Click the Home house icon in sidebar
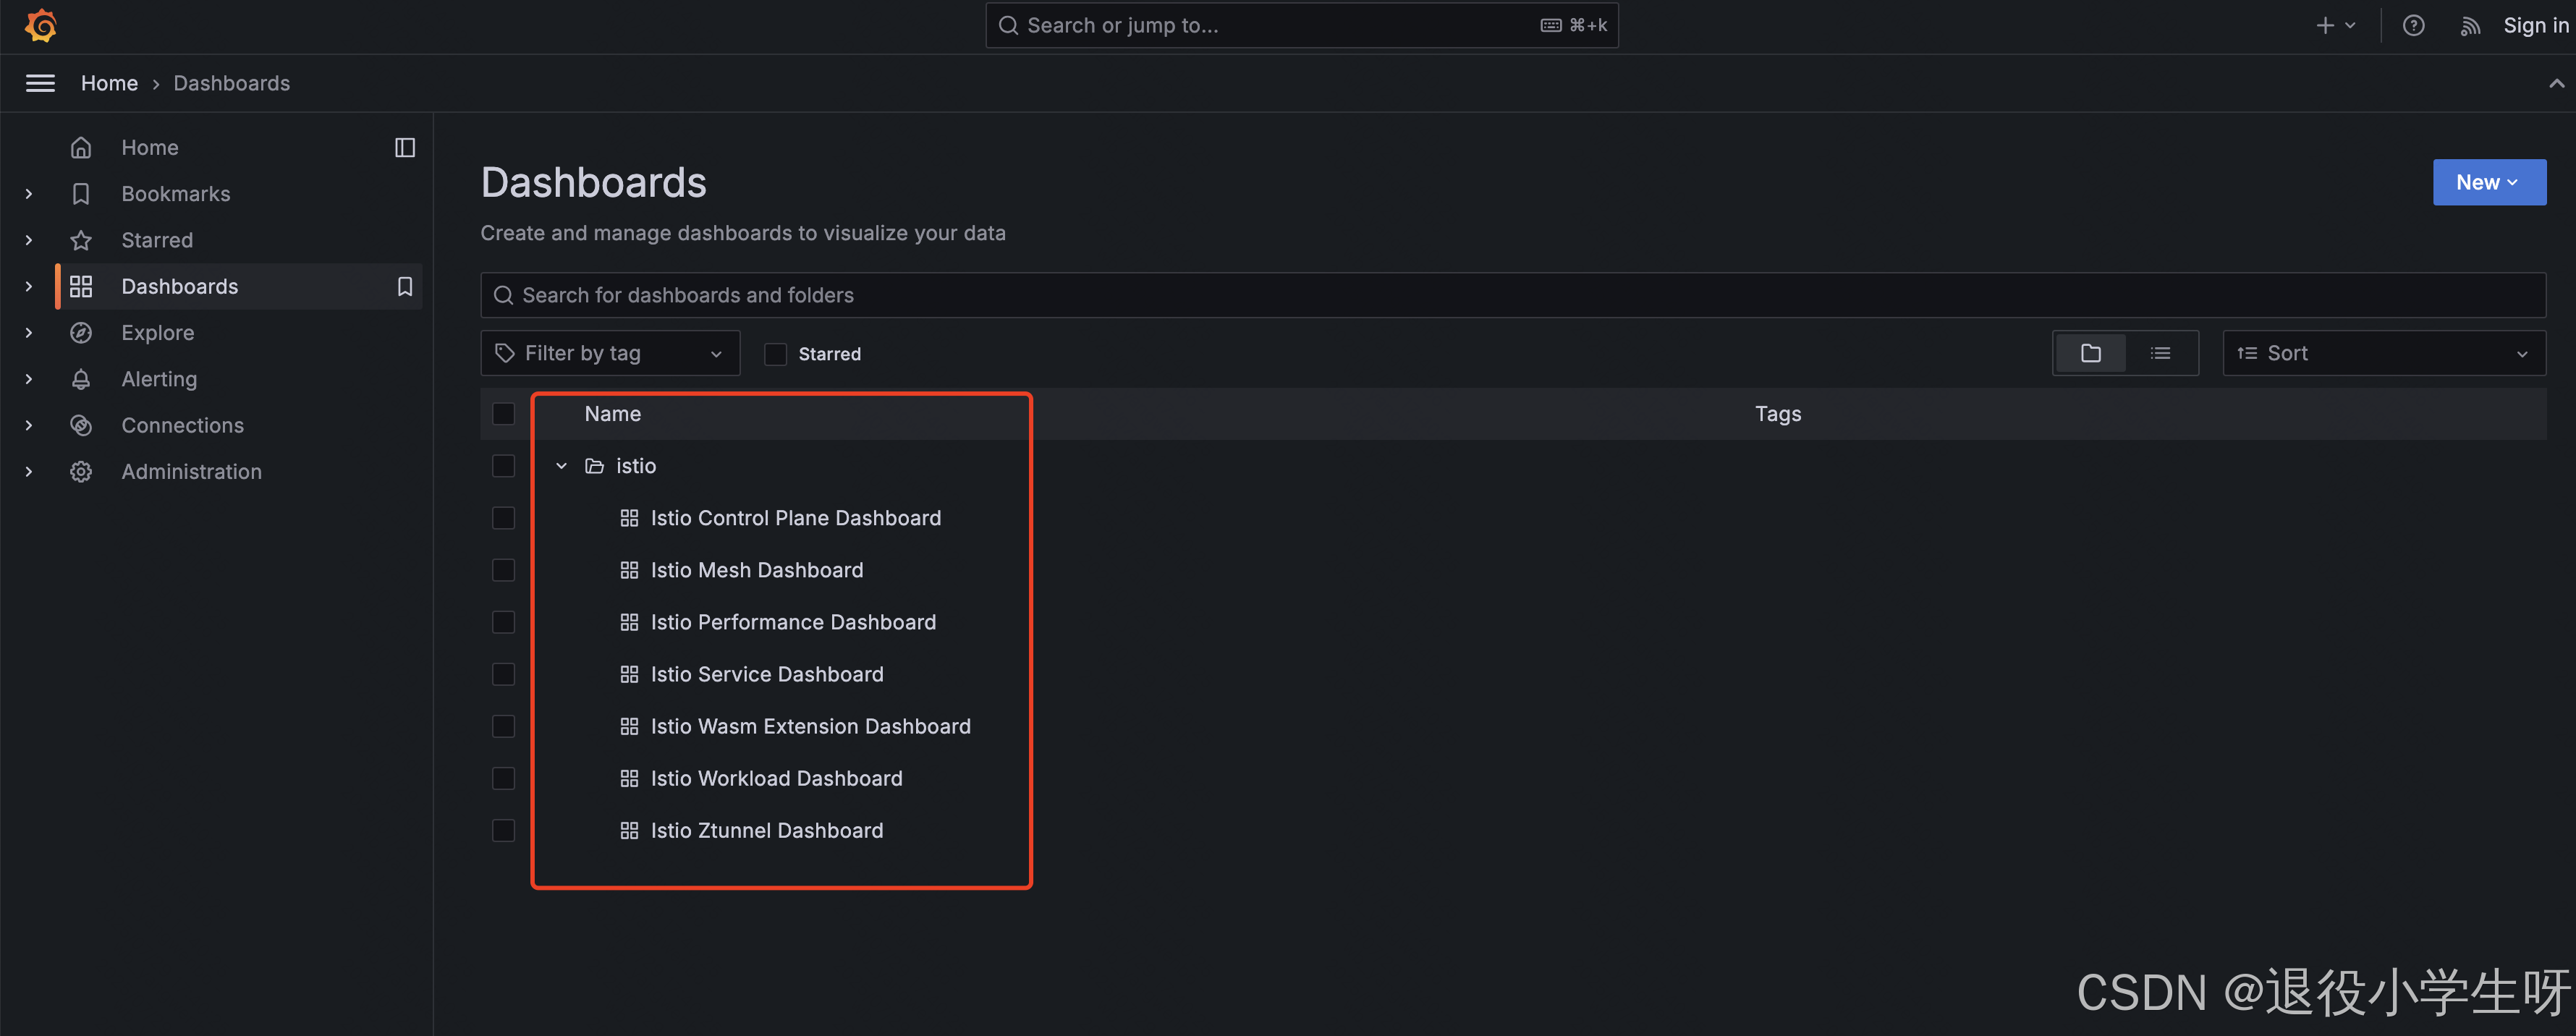The image size is (2576, 1036). 81,147
